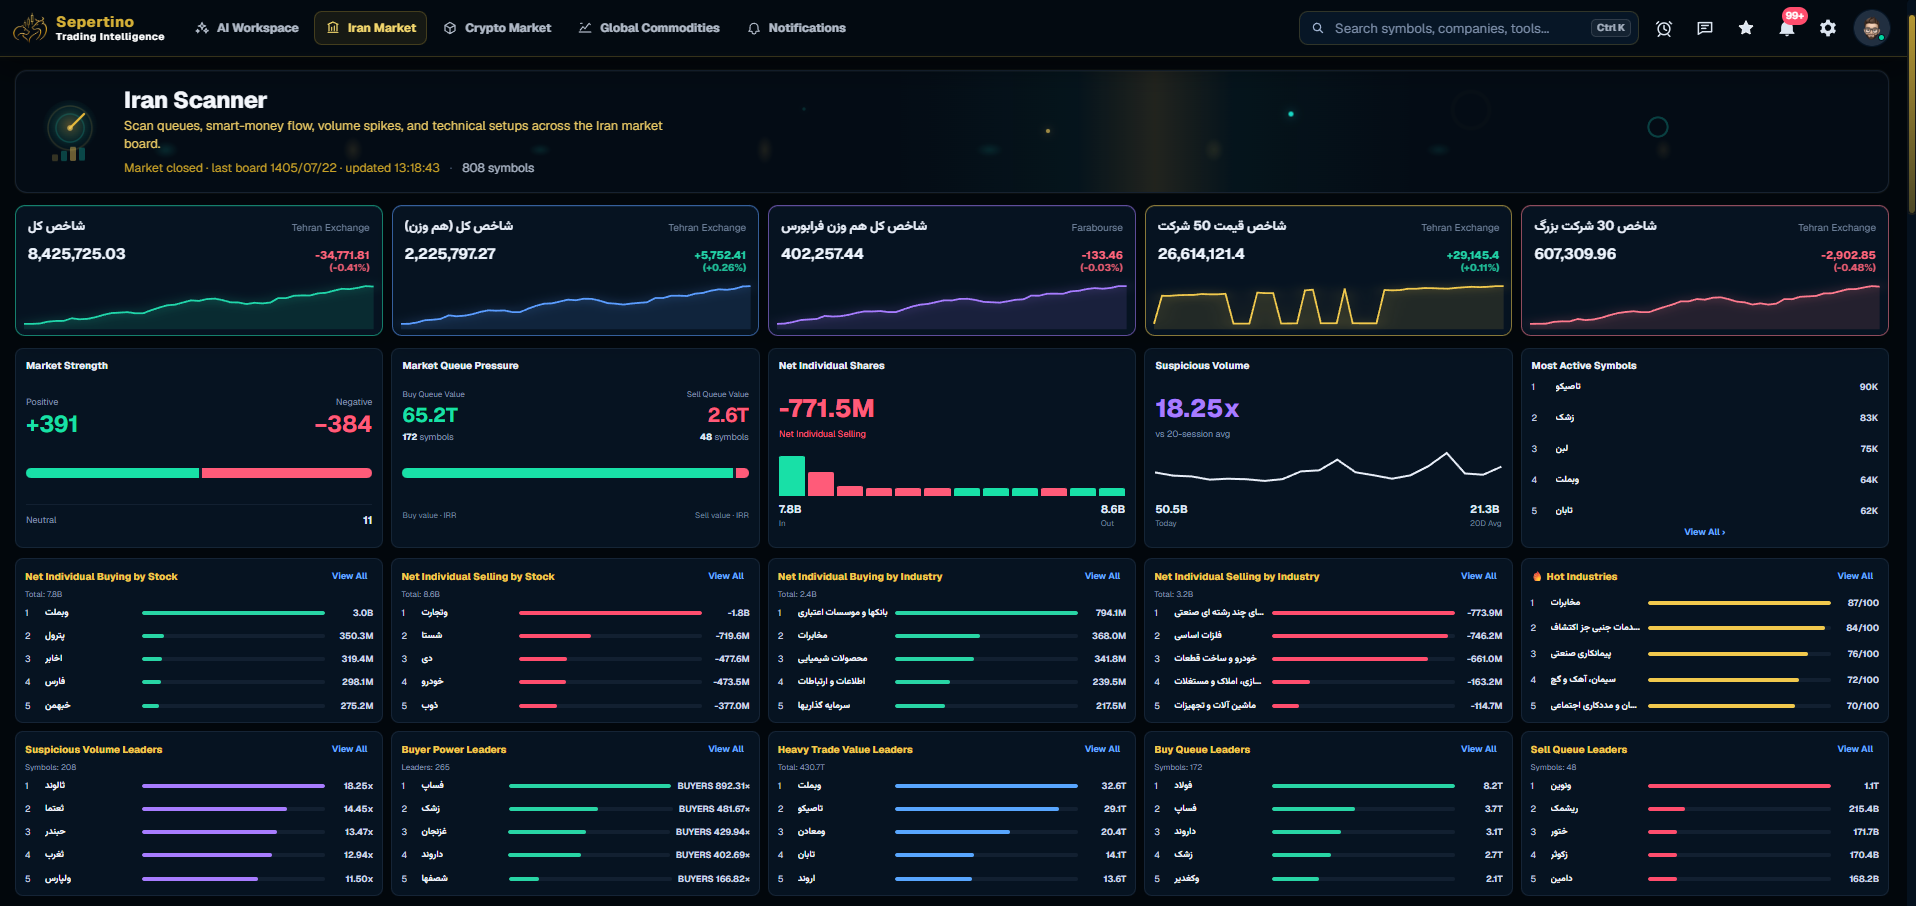Switch to the AI Workspace tab
The image size is (1916, 906).
247,28
